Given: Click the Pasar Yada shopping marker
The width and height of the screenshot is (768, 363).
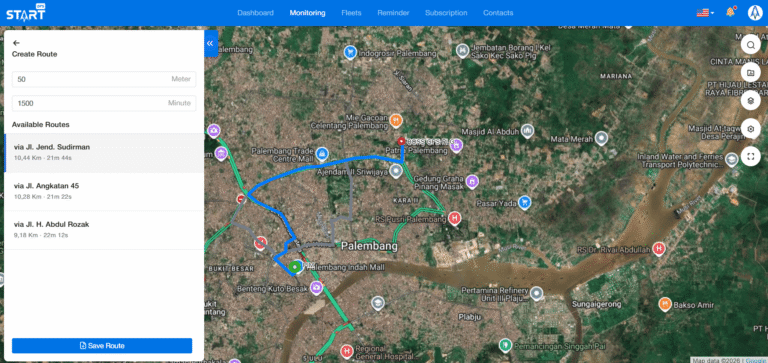Looking at the screenshot, I should pos(525,202).
